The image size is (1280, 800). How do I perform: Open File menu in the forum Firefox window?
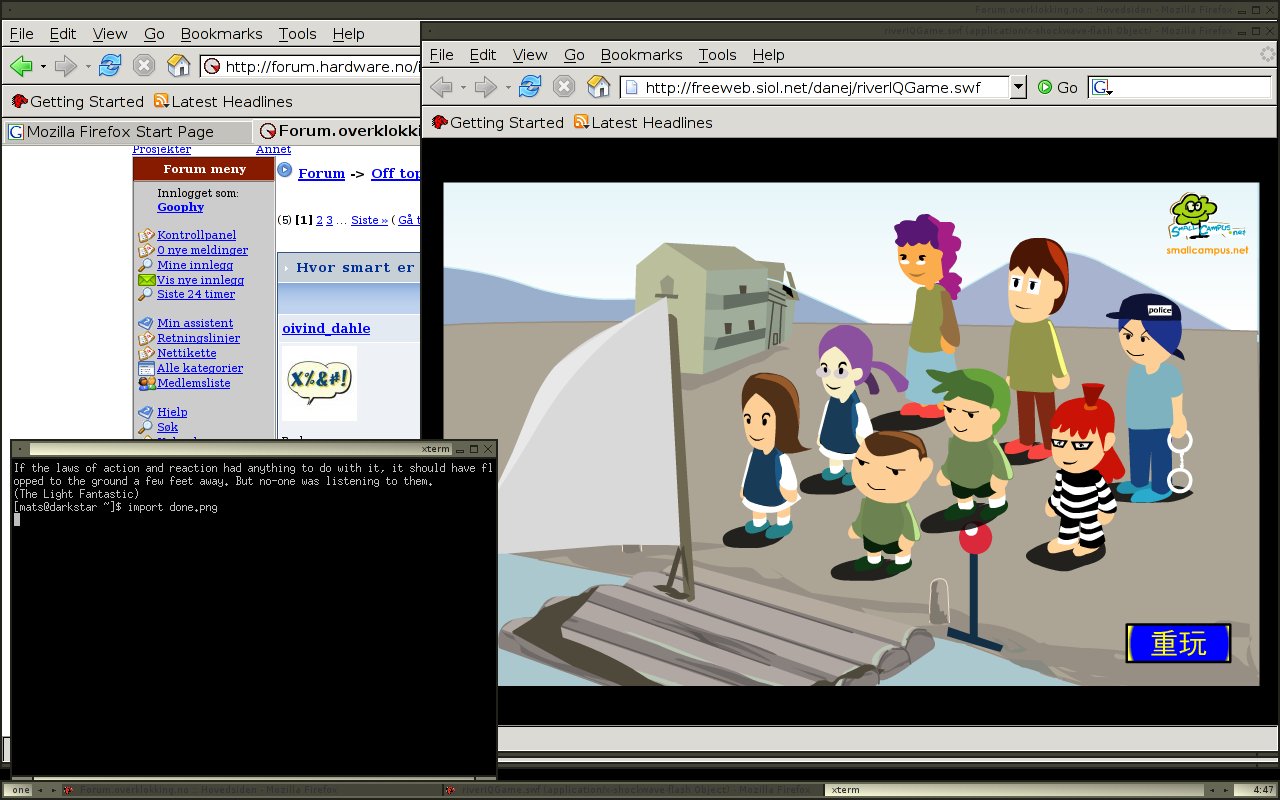point(22,34)
